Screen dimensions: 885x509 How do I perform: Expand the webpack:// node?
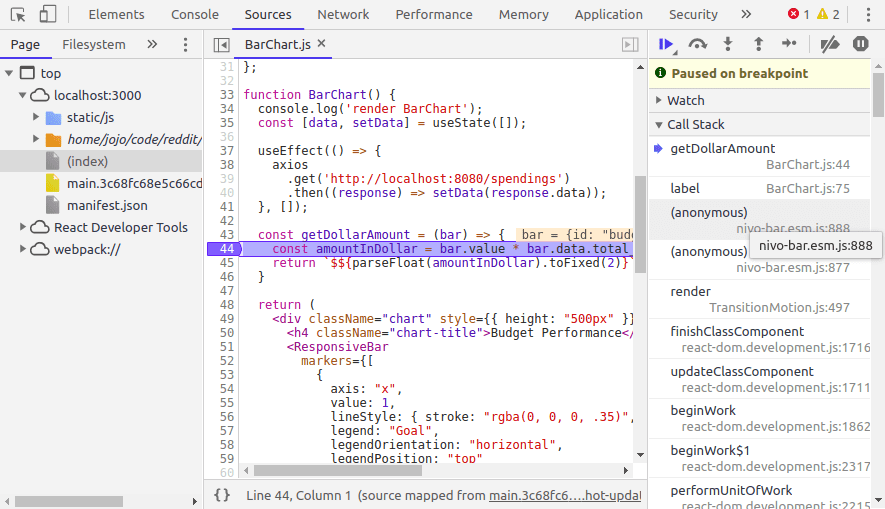[23, 249]
